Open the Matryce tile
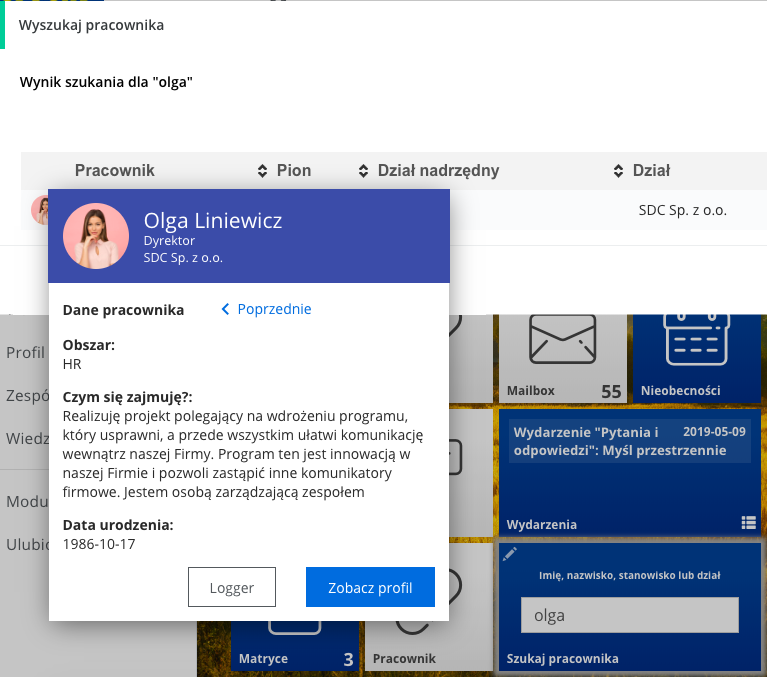767x677 pixels. pyautogui.click(x=294, y=646)
